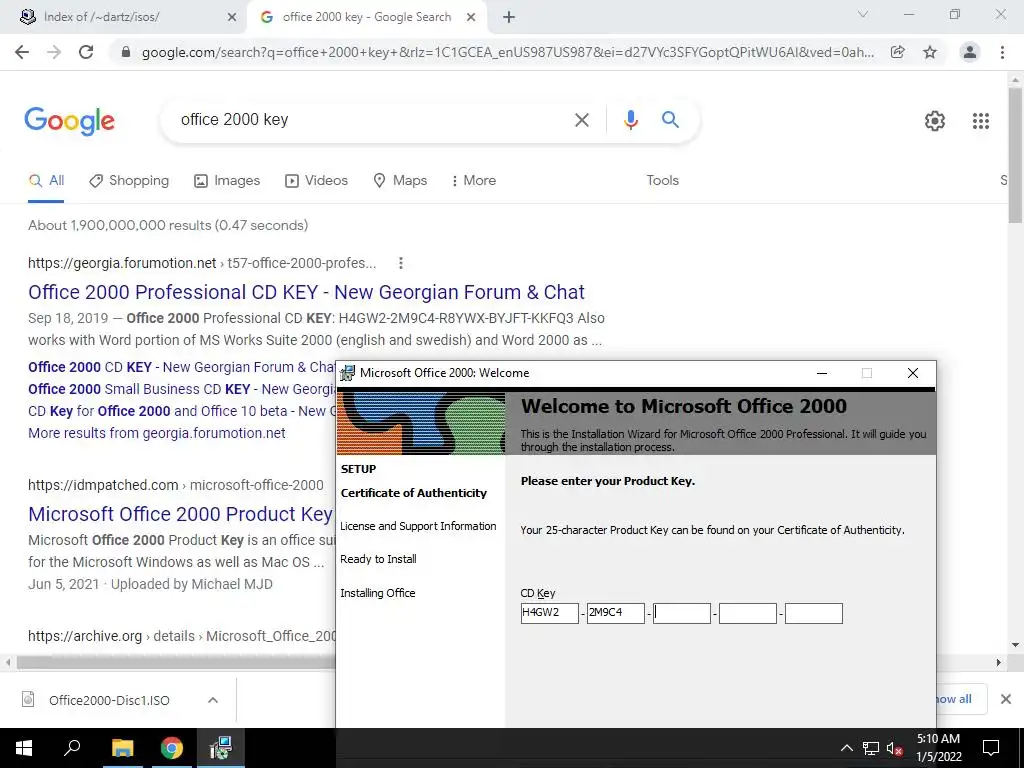
Task: Expand the More search categories menu
Action: (474, 181)
